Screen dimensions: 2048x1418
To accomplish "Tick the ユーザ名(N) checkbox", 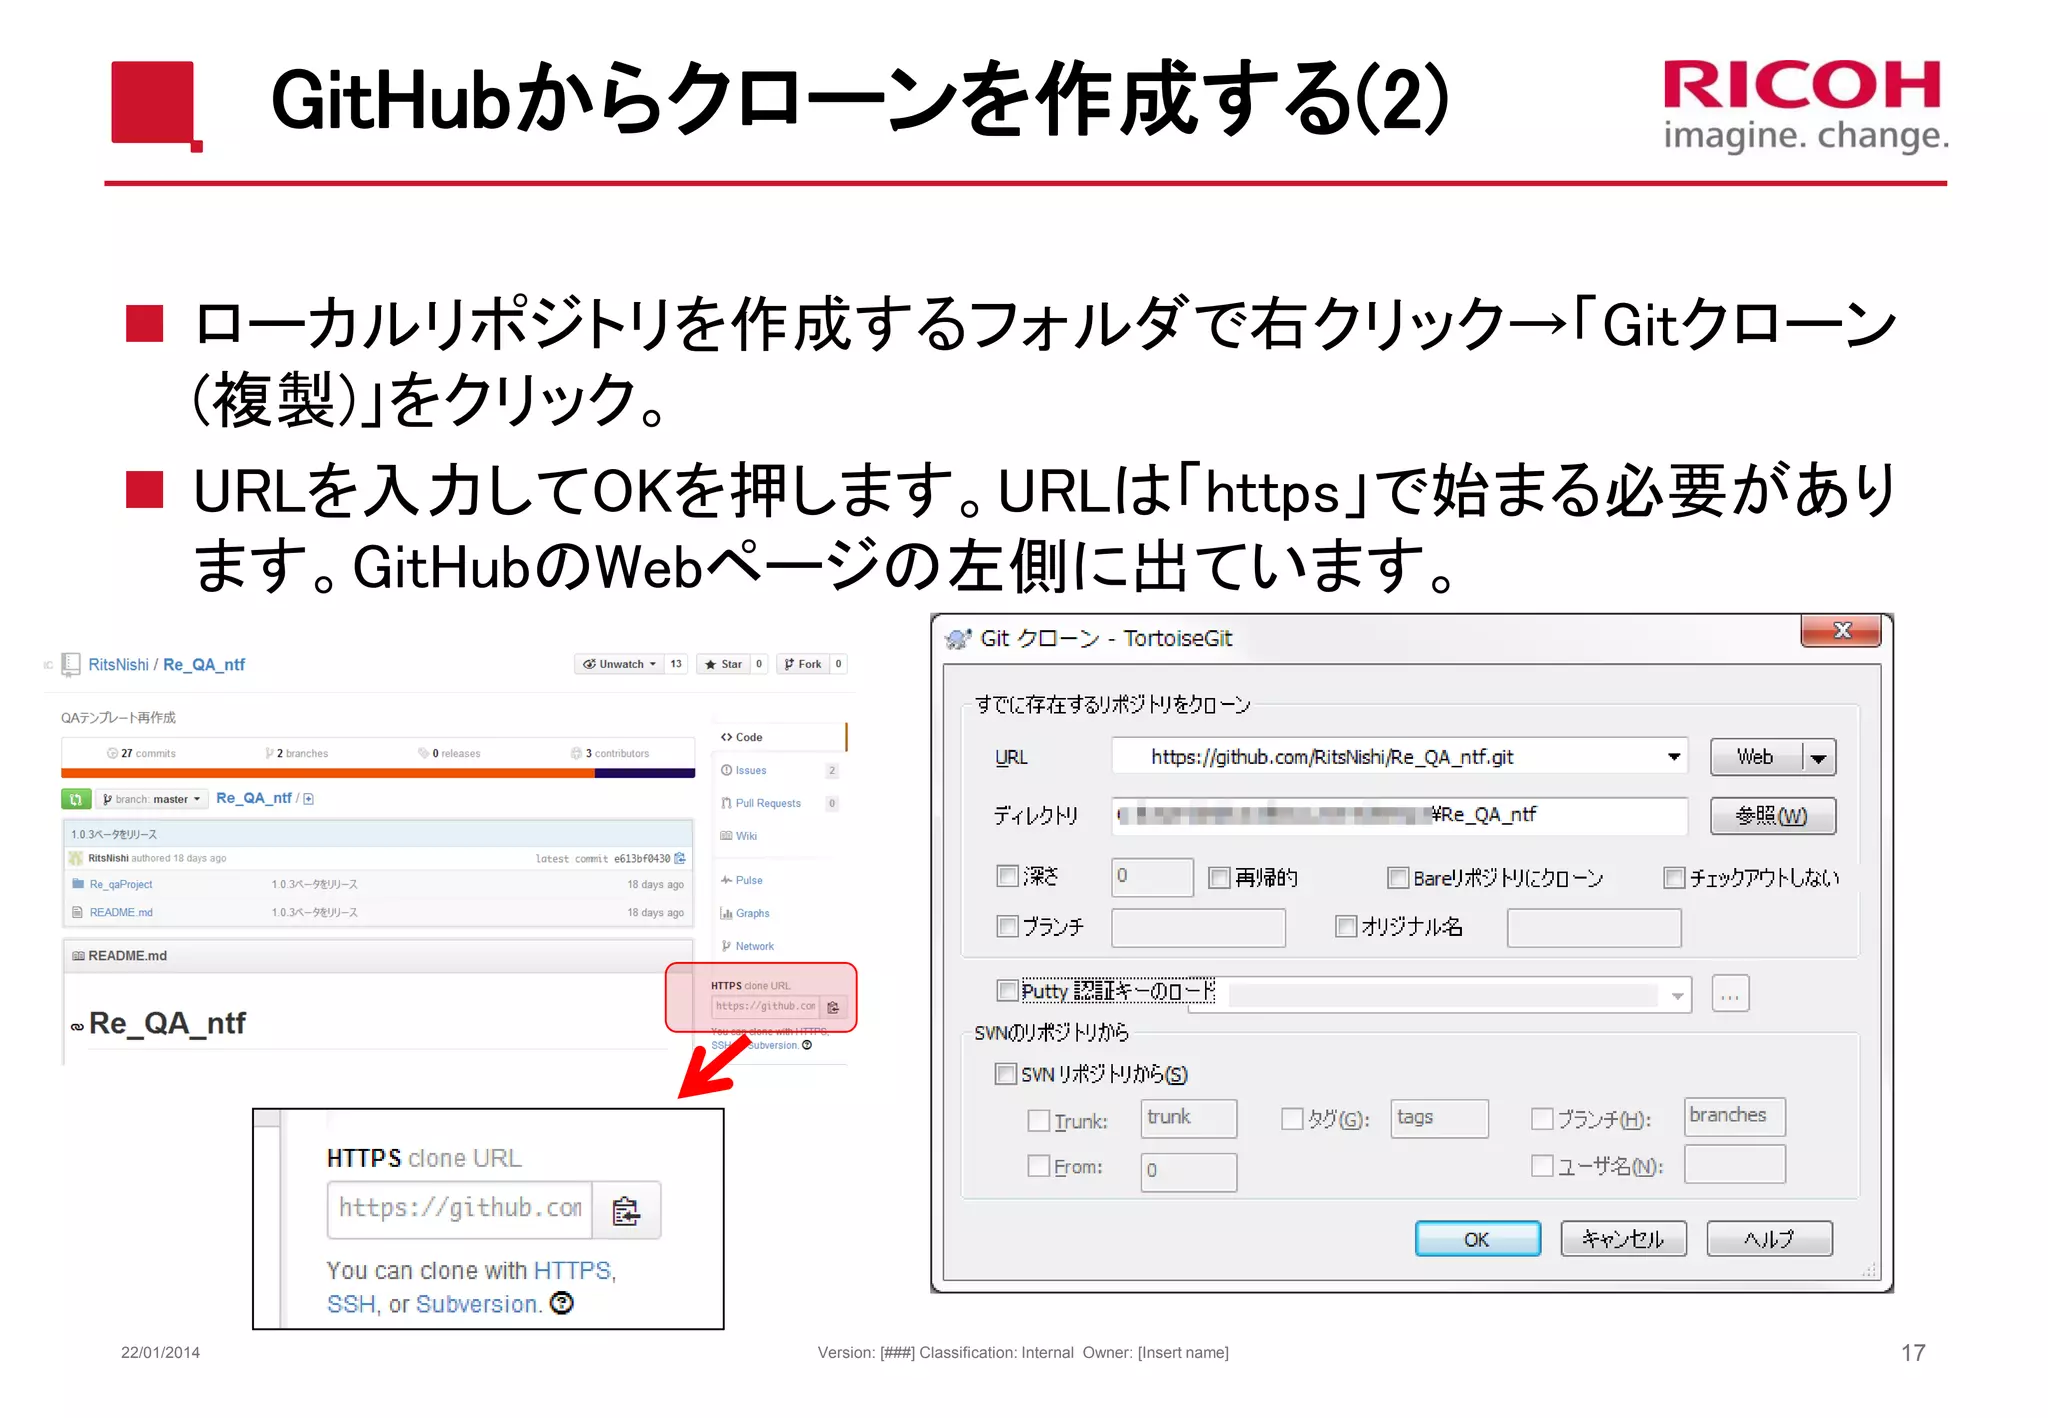I will point(1542,1166).
